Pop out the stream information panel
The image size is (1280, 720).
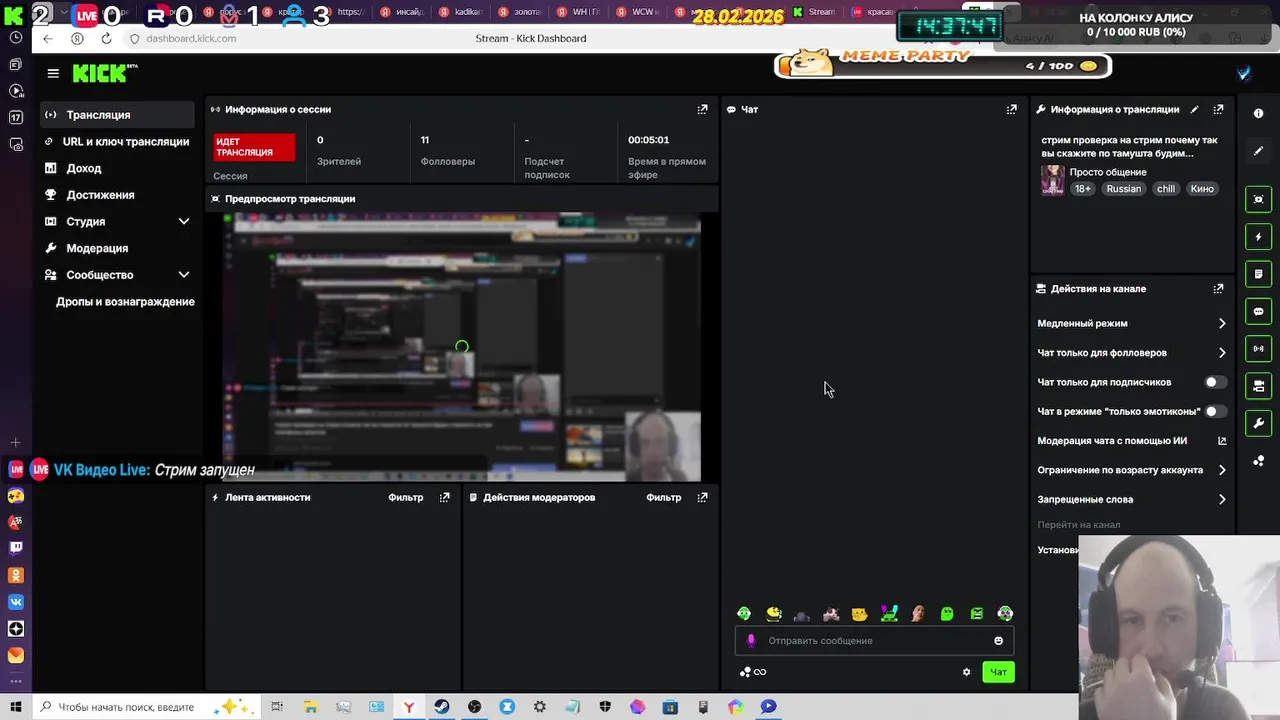tap(1218, 109)
